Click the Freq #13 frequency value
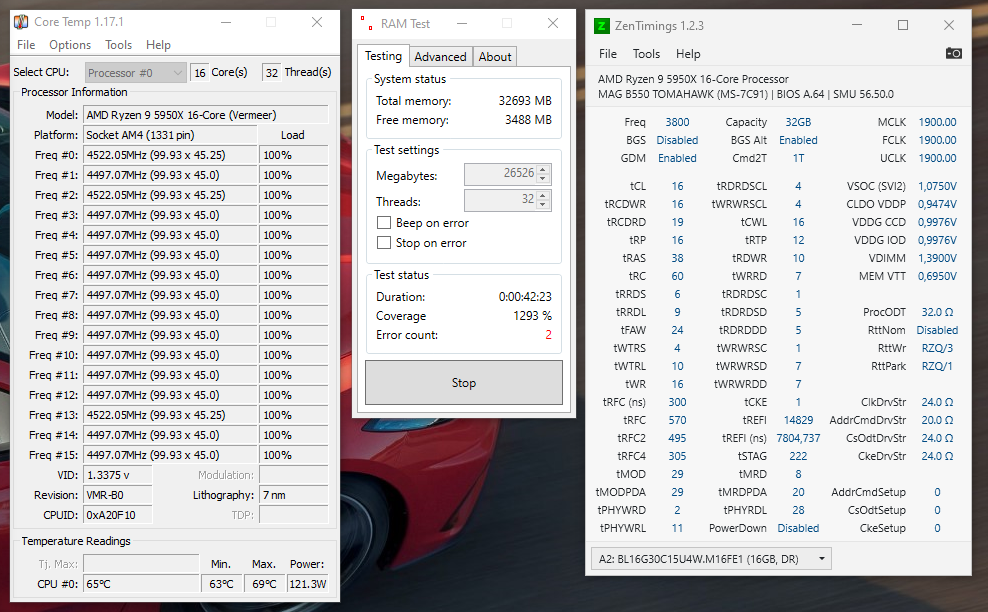 pos(170,415)
